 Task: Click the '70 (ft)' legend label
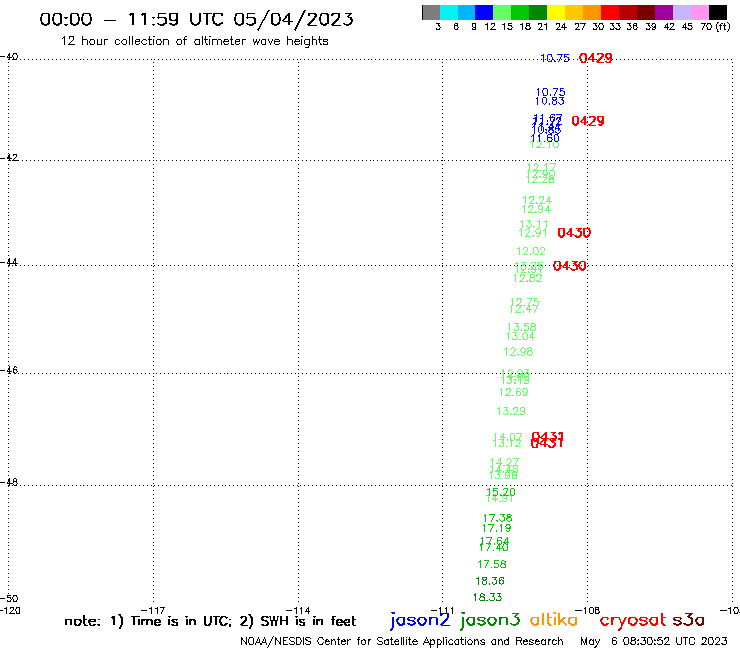715,26
